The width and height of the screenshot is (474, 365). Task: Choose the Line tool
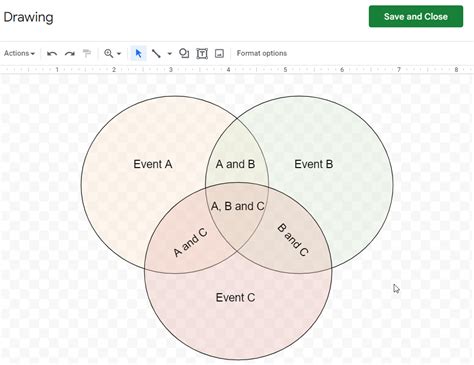156,53
